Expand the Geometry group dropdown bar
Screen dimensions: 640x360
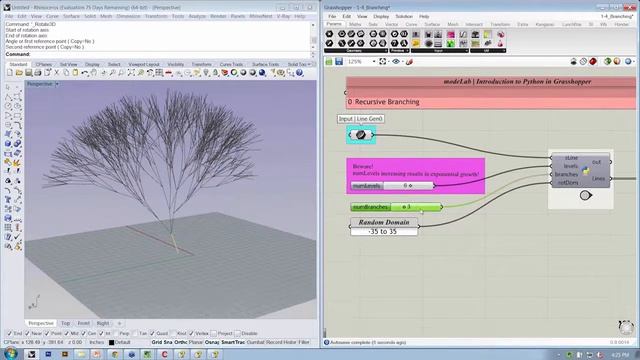click(356, 51)
